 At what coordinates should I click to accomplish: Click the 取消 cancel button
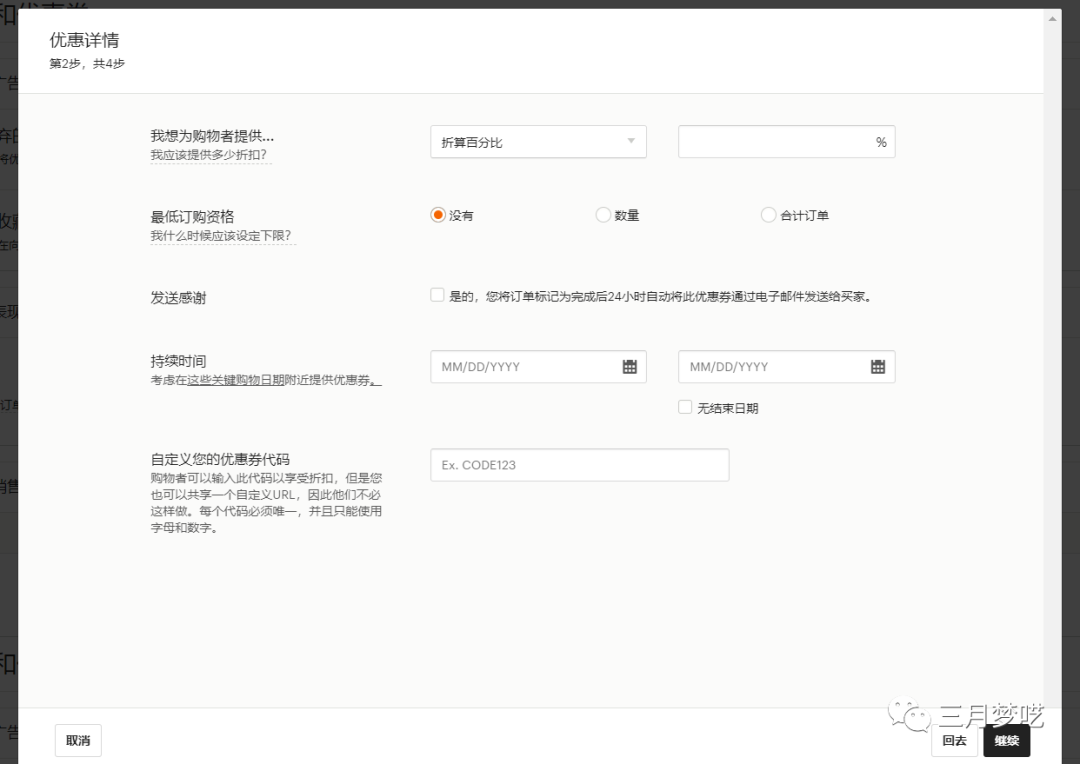tap(77, 740)
